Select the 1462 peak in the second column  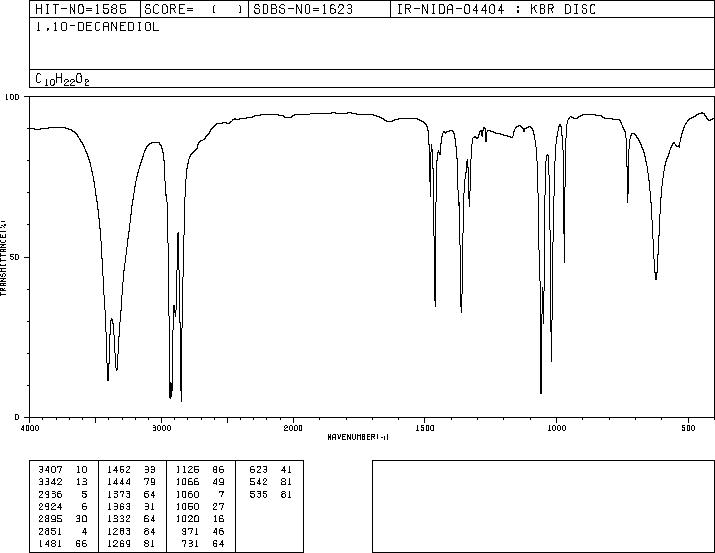pos(119,470)
